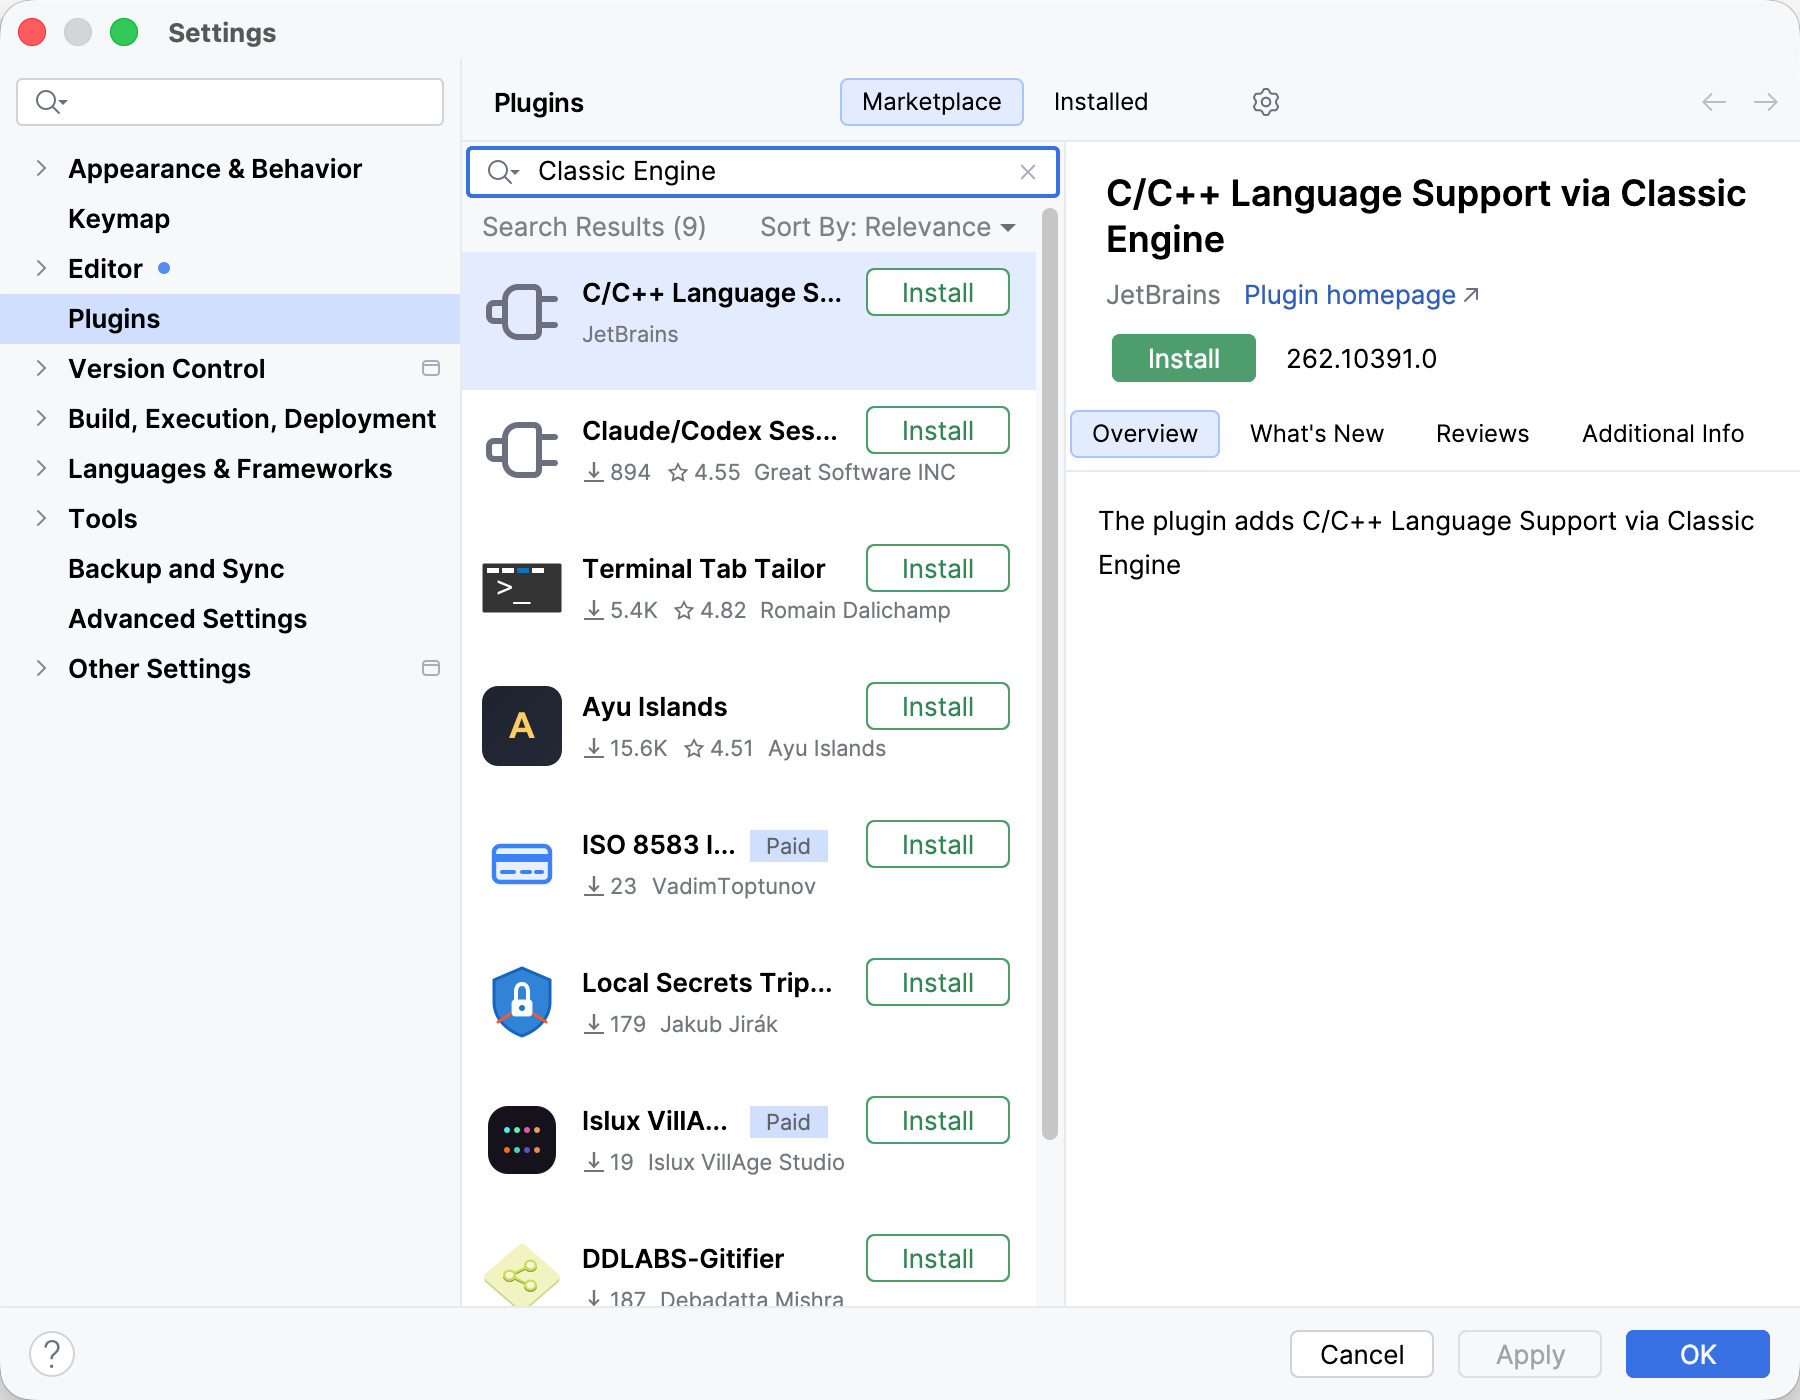The width and height of the screenshot is (1800, 1400).
Task: Open plugin search history magnifier icon
Action: 503,172
